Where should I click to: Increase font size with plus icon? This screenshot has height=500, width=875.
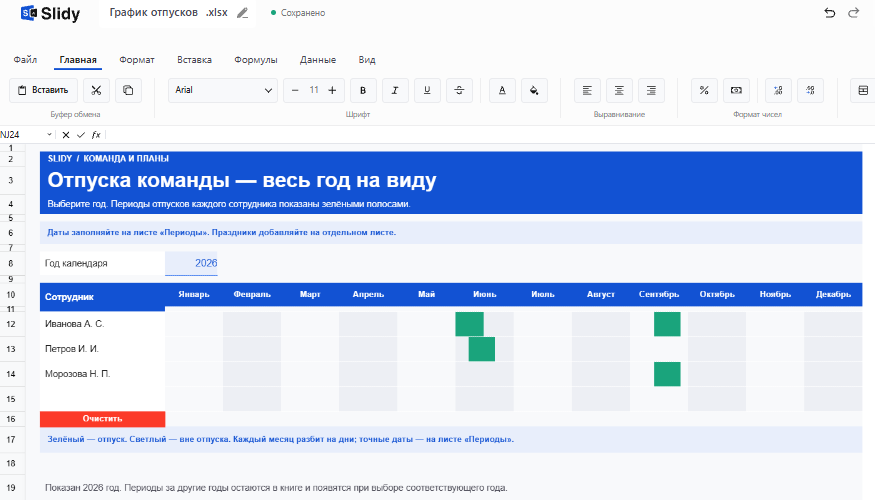pos(332,90)
